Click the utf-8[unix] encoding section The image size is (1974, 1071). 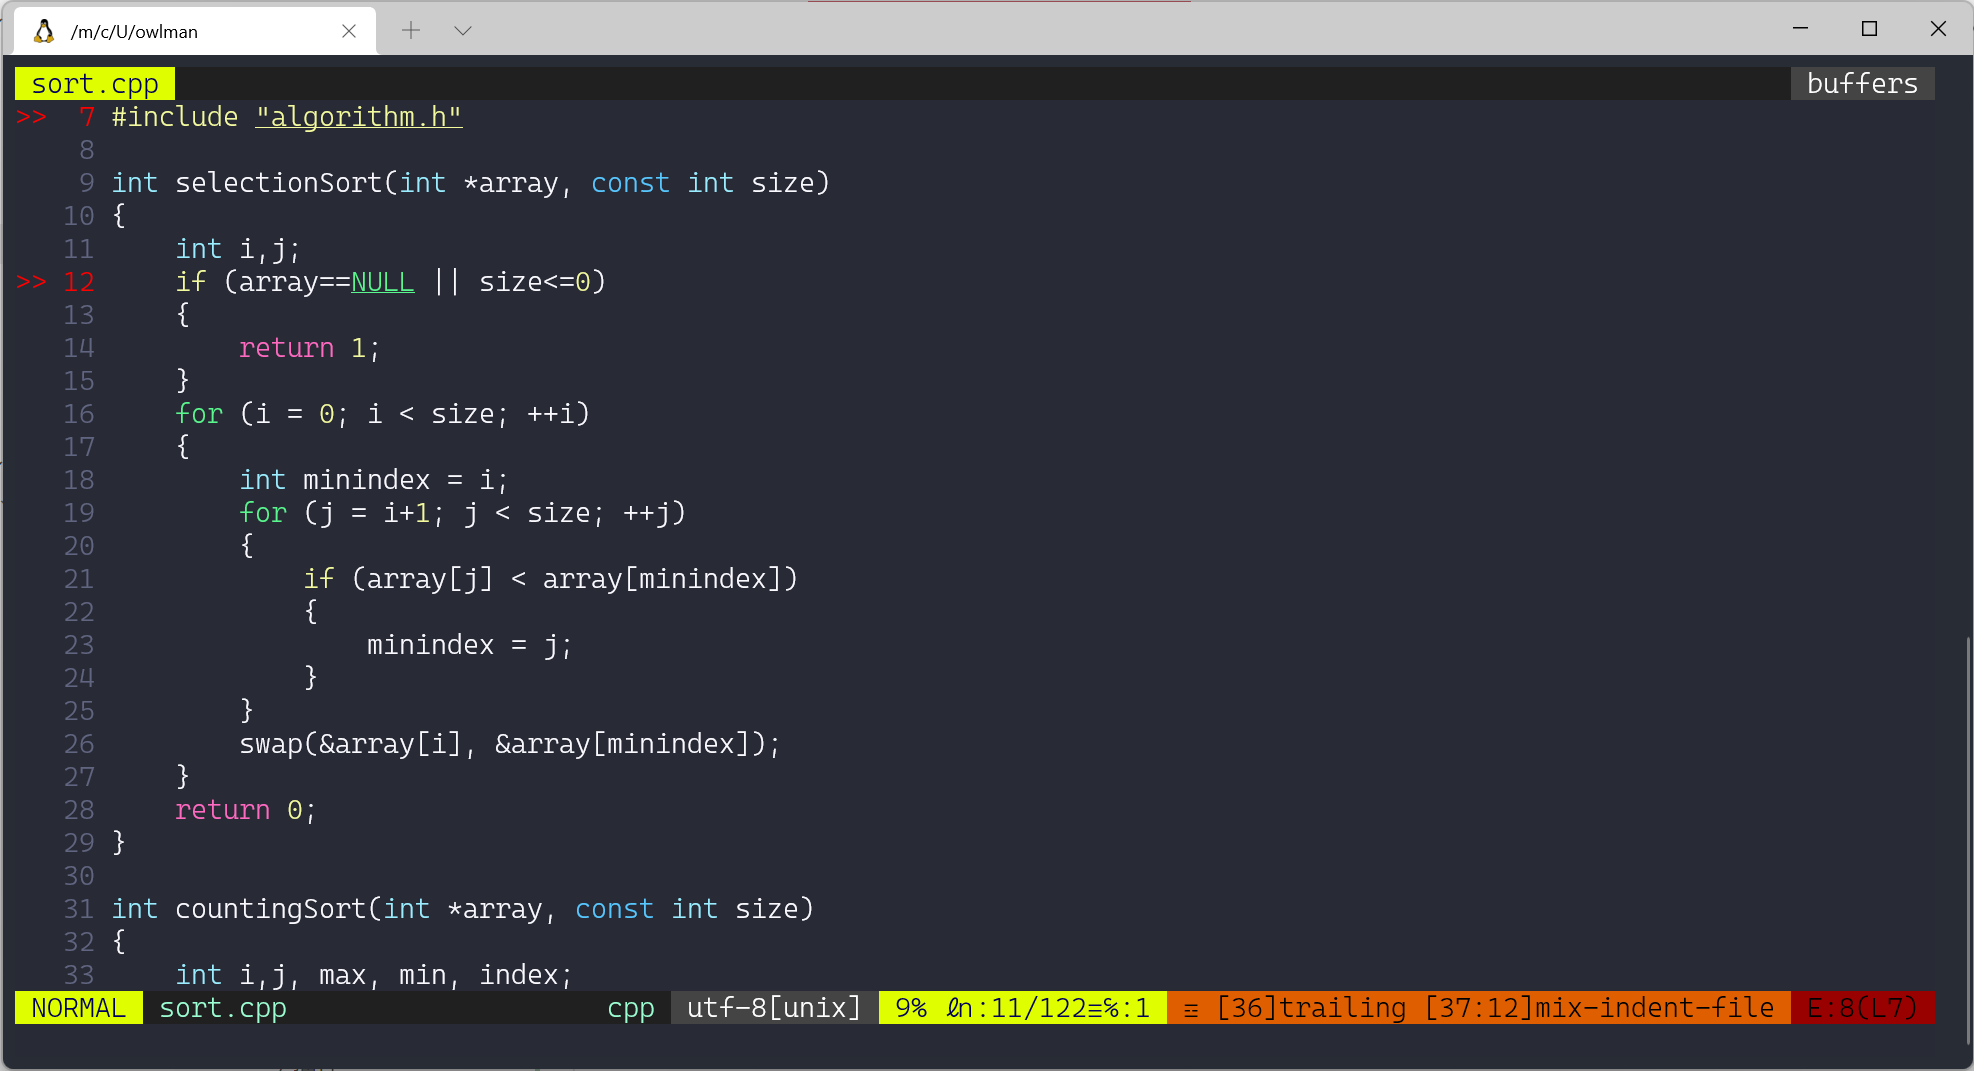point(774,1008)
